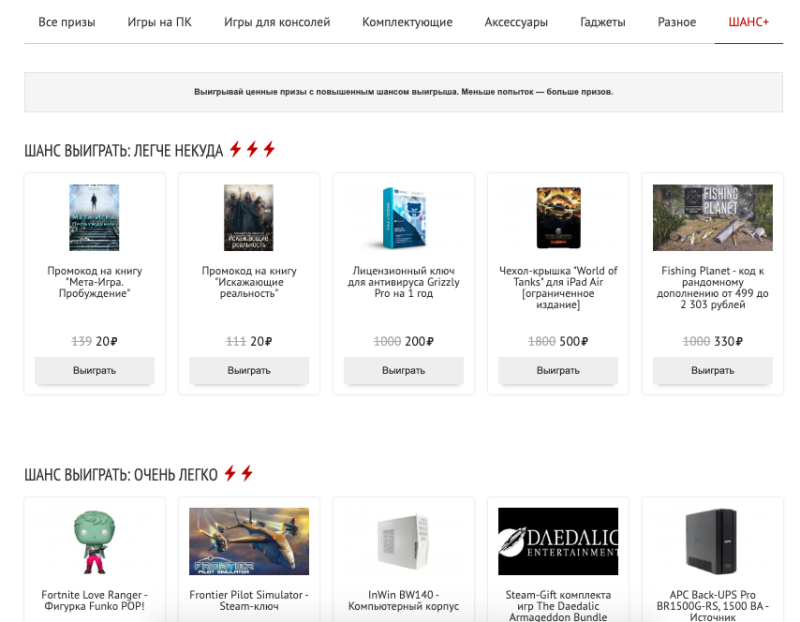This screenshot has width=800, height=622.
Task: Open the Fortnite Love Ranger Funko figure image
Action: (x=94, y=542)
